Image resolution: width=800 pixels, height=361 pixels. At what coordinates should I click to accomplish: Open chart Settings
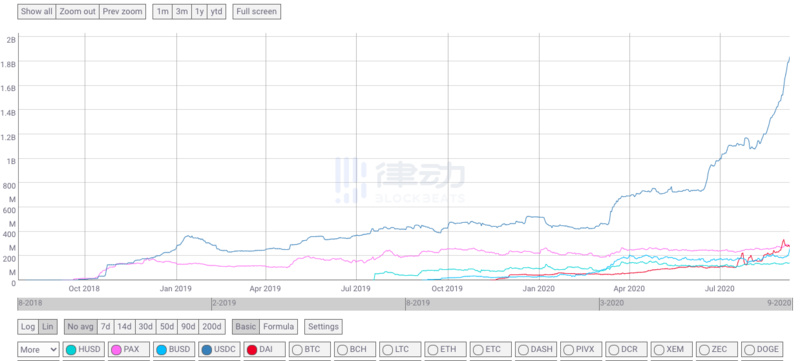click(x=323, y=326)
